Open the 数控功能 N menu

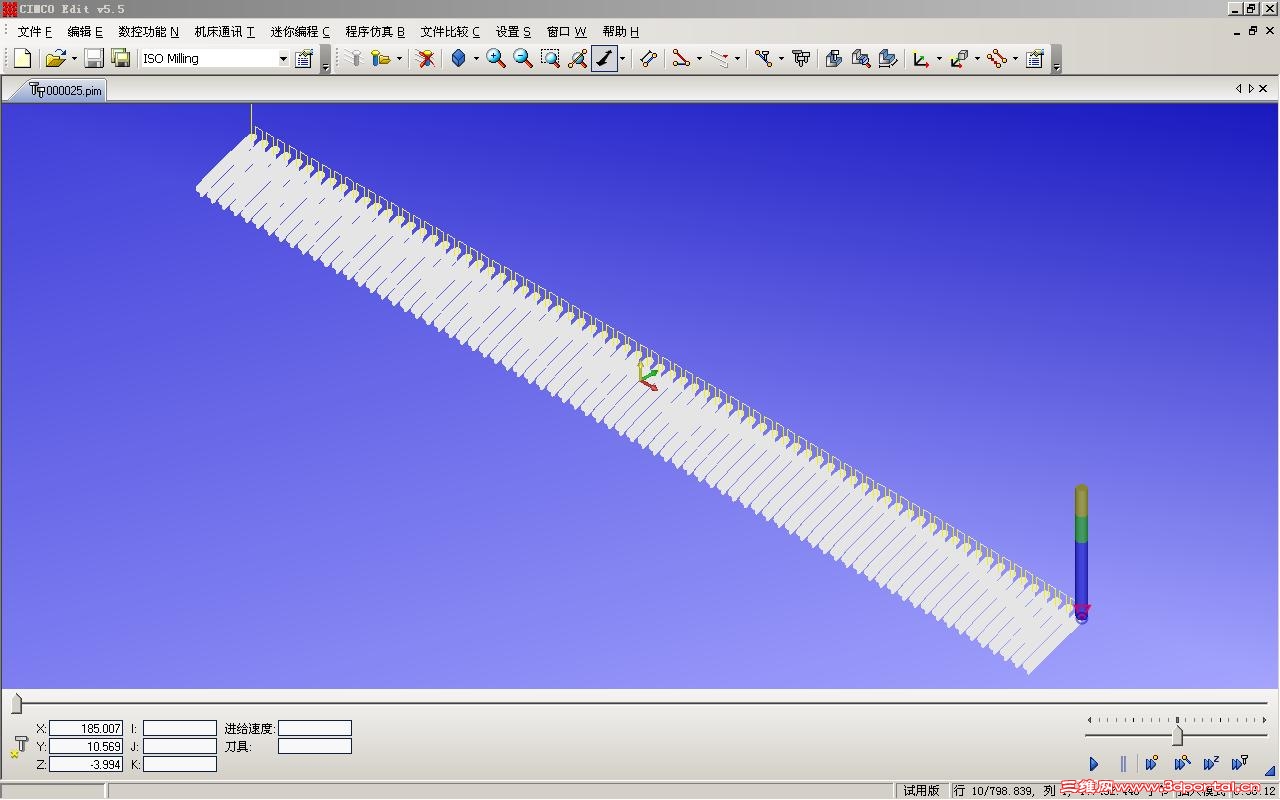point(148,31)
